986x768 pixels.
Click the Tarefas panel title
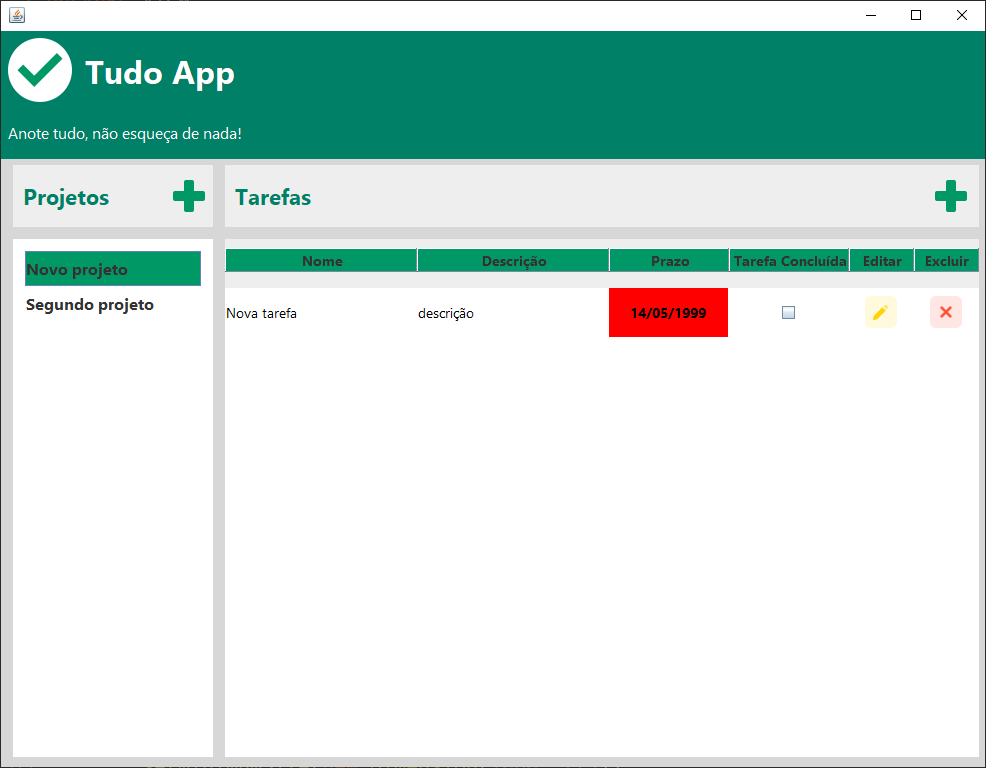[x=273, y=197]
